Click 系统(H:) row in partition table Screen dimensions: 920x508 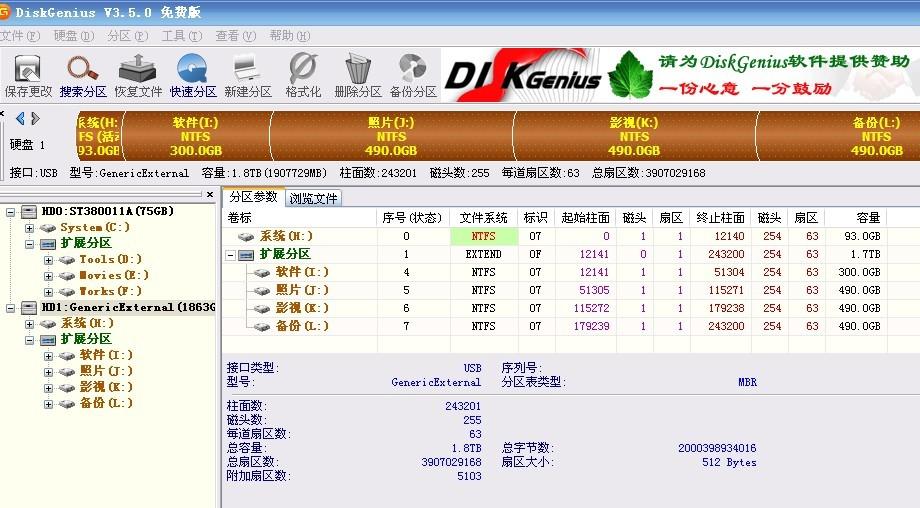[x=555, y=236]
